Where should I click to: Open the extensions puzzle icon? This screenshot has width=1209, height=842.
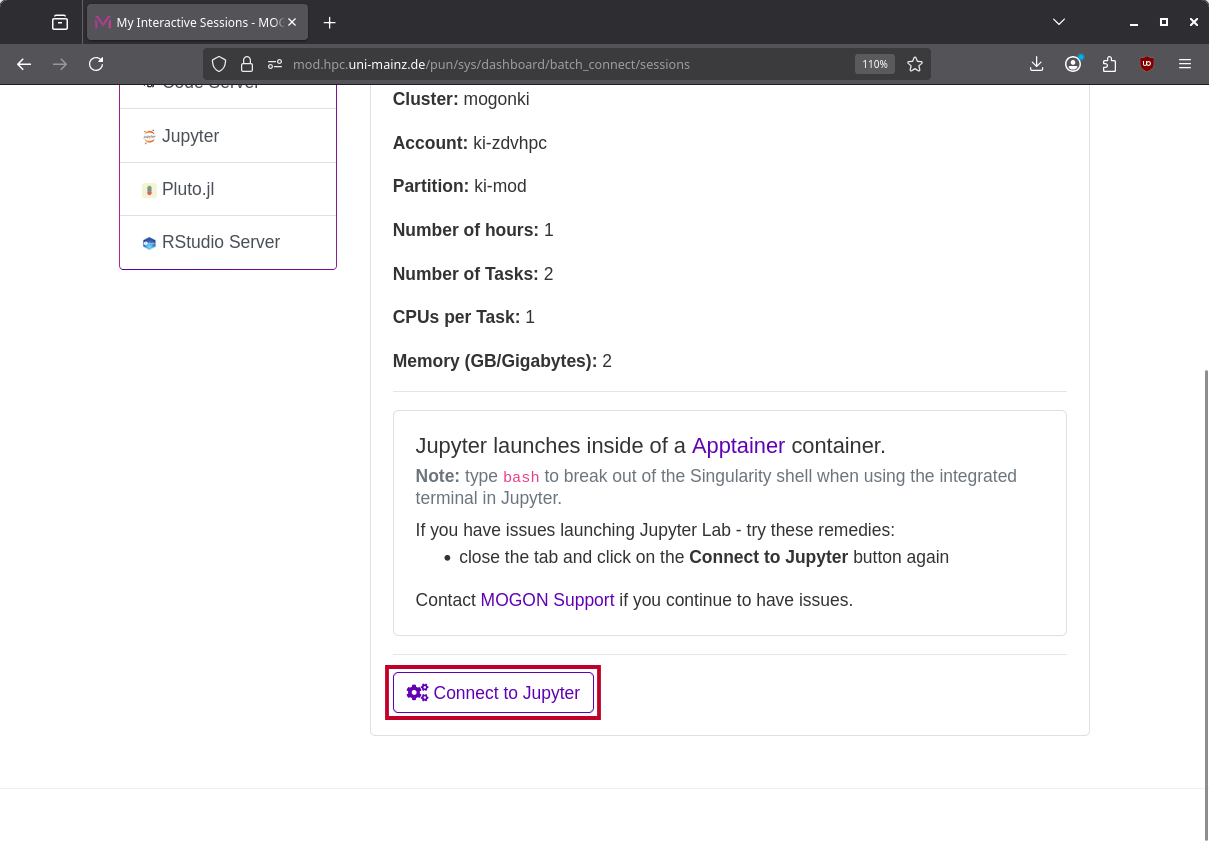pyautogui.click(x=1109, y=64)
